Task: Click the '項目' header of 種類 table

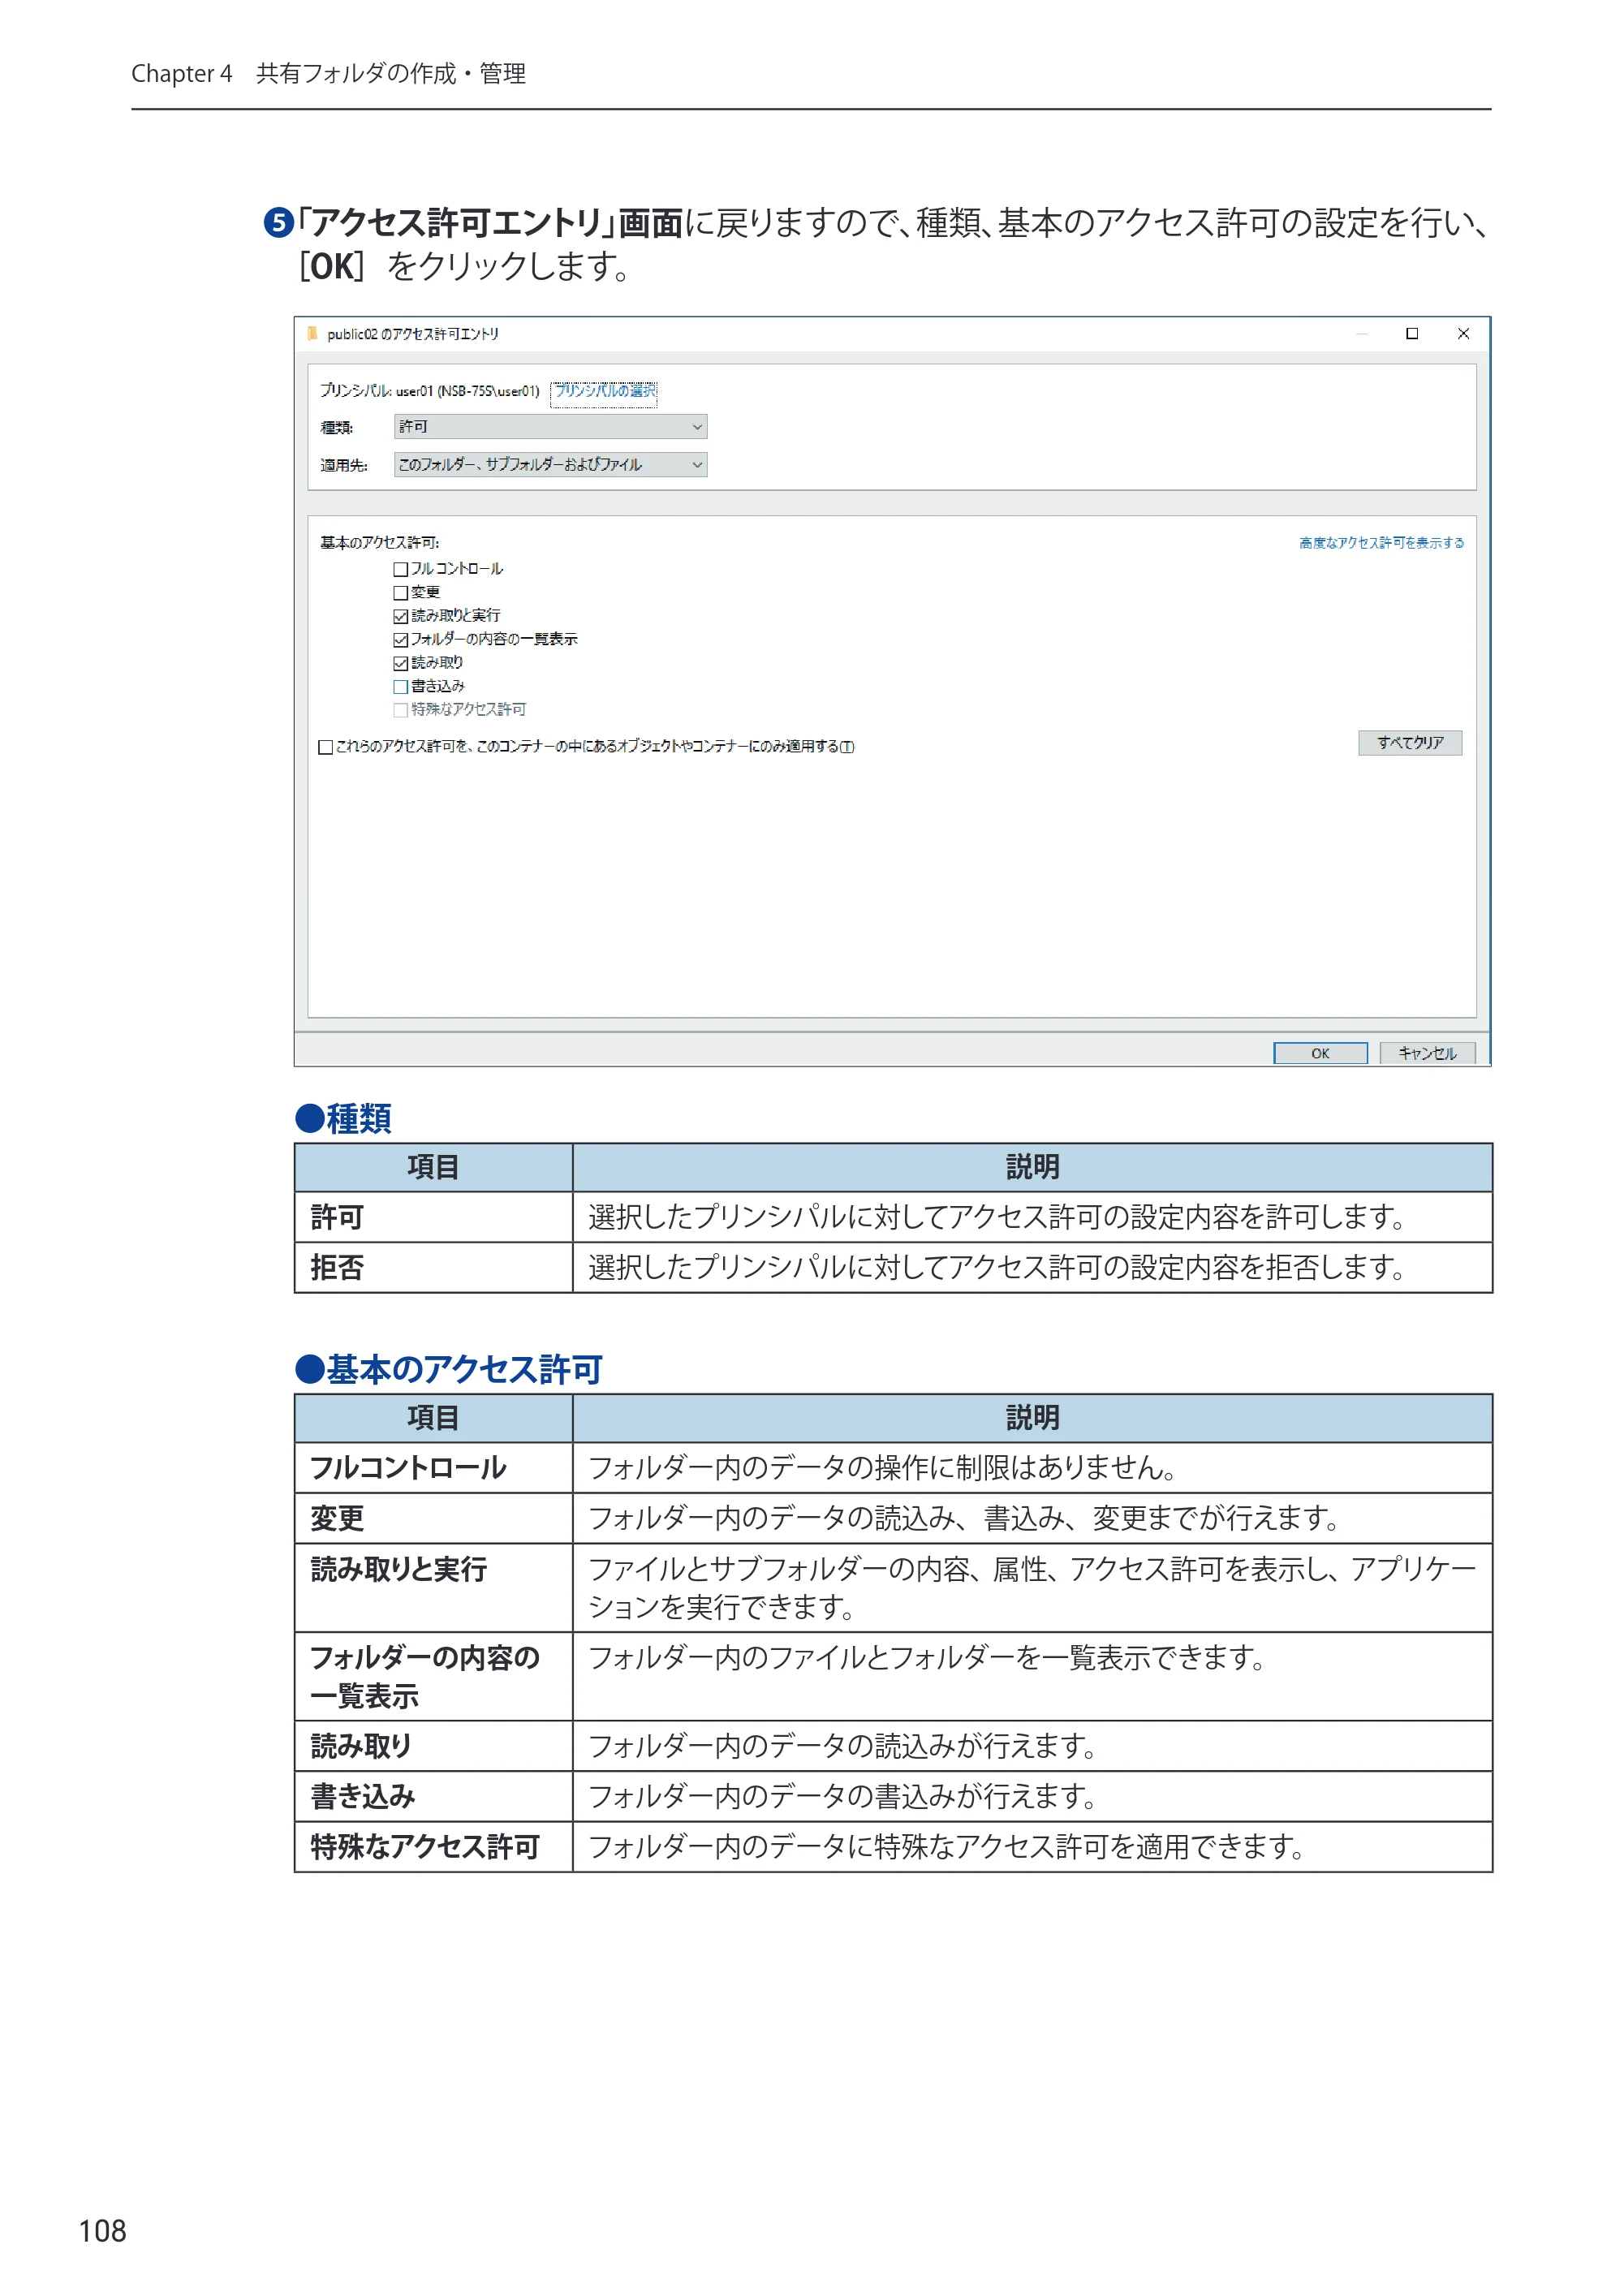Action: click(x=433, y=1167)
